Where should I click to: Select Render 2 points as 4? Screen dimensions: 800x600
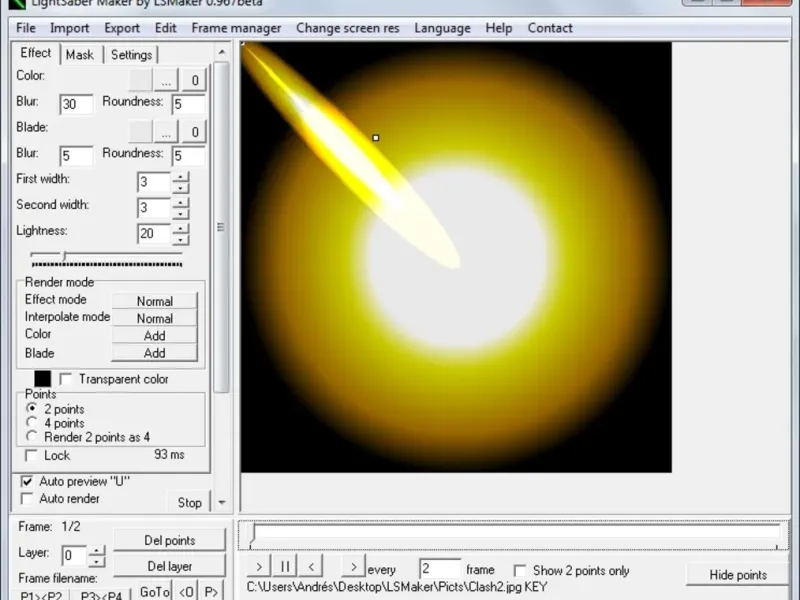click(x=32, y=437)
